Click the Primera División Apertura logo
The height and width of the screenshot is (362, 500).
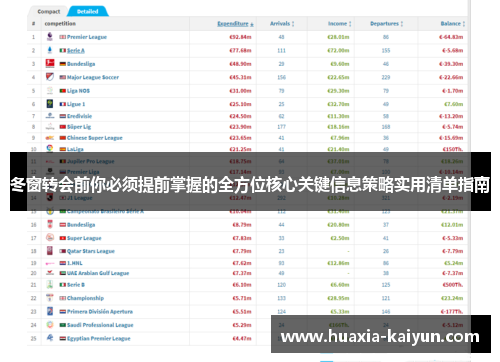[x=50, y=311]
